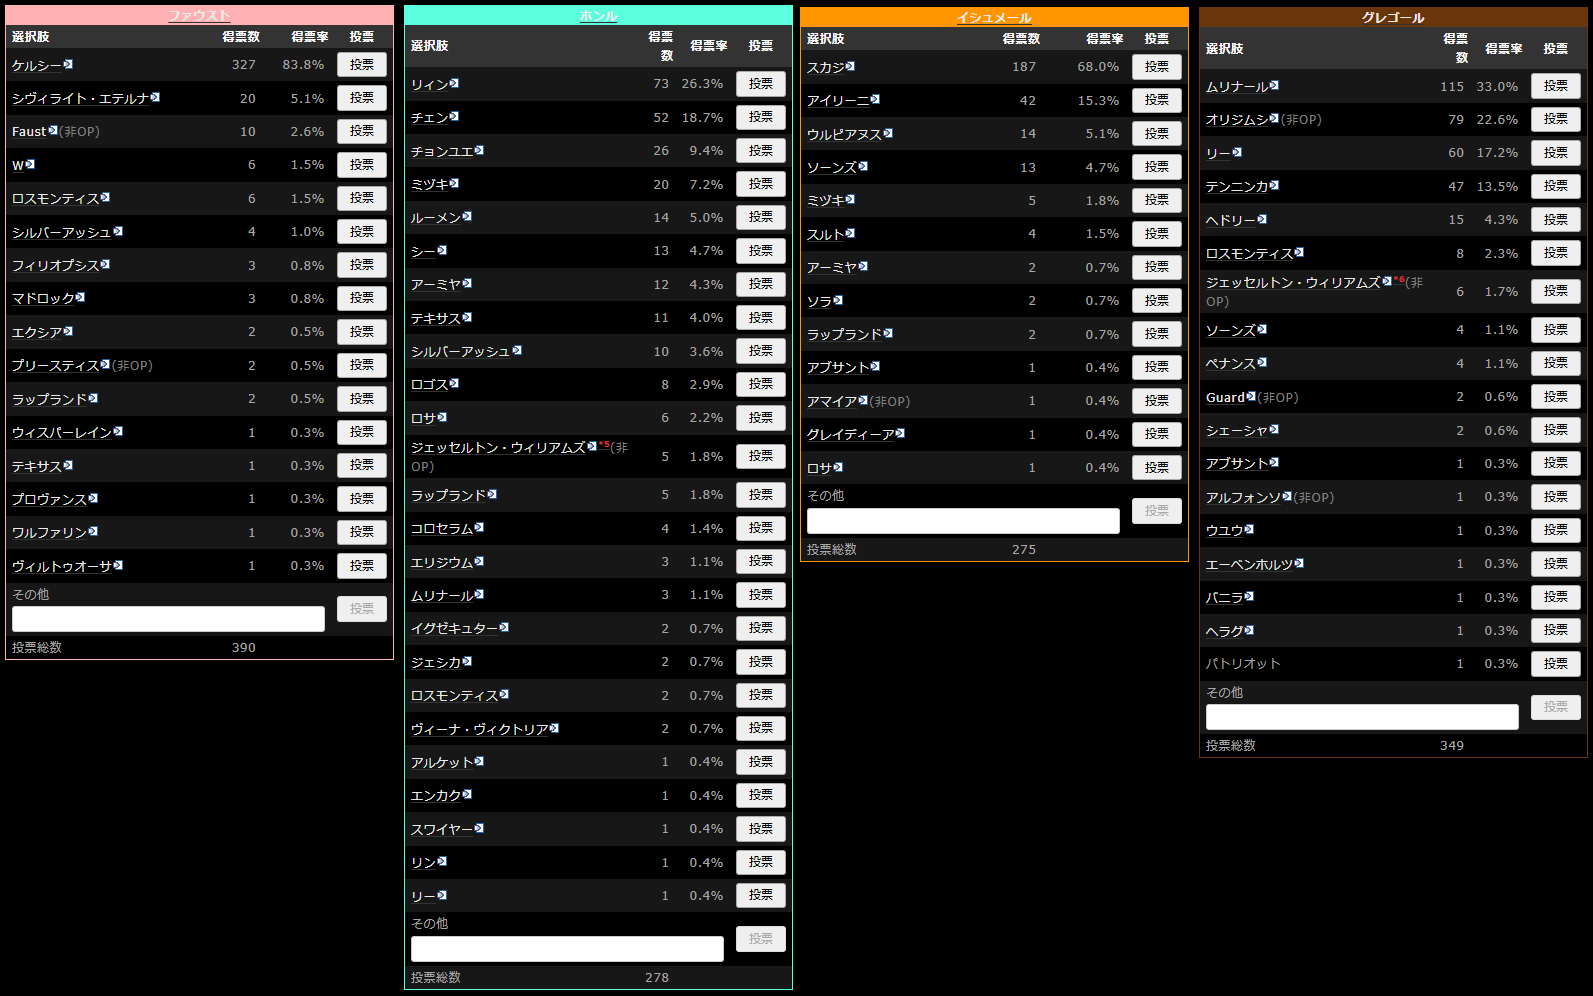Screen dimensions: 1593x996
Task: Vote for Guard (非OP) in the グレゴール poll
Action: point(1556,397)
